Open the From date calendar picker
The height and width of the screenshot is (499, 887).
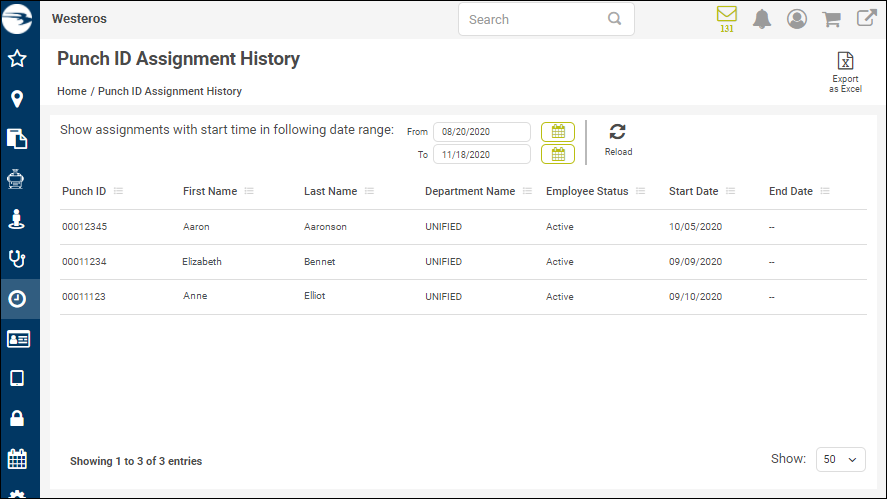pyautogui.click(x=558, y=132)
